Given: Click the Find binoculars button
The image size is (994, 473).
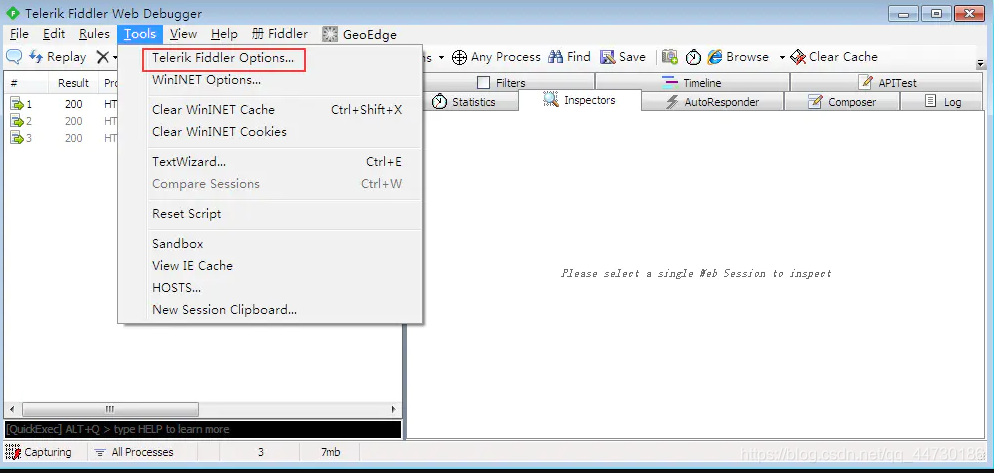Looking at the screenshot, I should point(569,57).
